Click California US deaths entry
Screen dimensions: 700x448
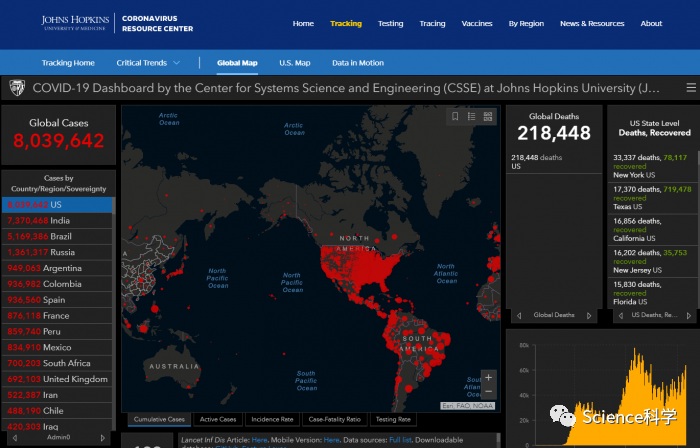[x=652, y=229]
